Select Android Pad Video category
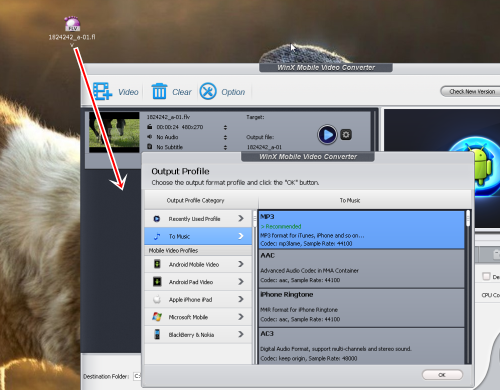This screenshot has height=390, width=500. [x=198, y=282]
